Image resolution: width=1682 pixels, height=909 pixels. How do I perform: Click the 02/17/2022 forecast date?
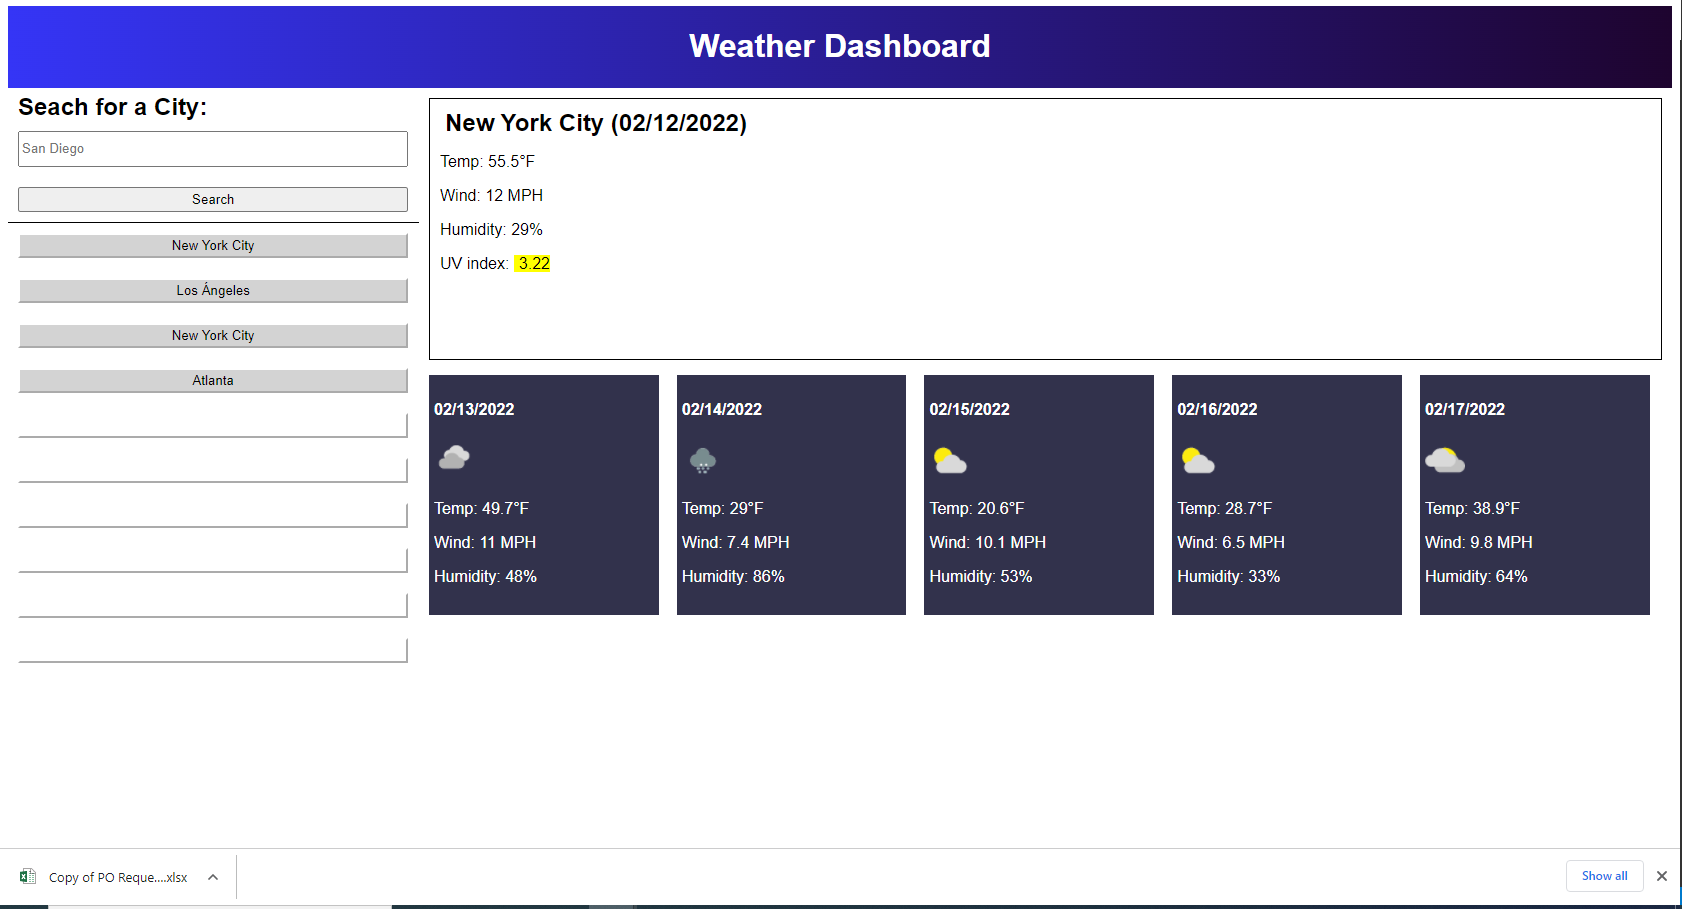tap(1465, 409)
